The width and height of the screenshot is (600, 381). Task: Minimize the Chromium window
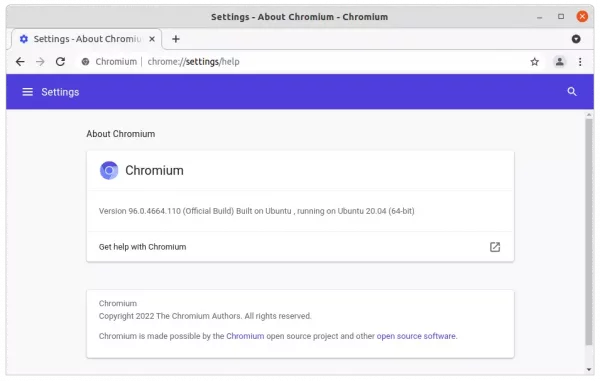pos(540,17)
